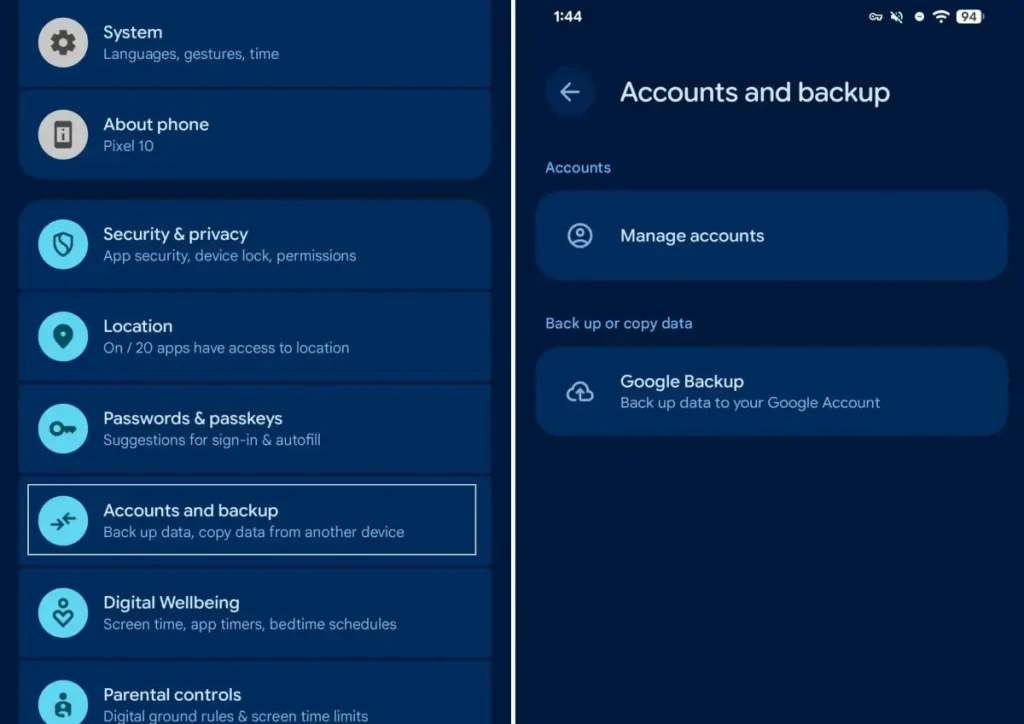Tap the About phone info icon

(x=63, y=135)
